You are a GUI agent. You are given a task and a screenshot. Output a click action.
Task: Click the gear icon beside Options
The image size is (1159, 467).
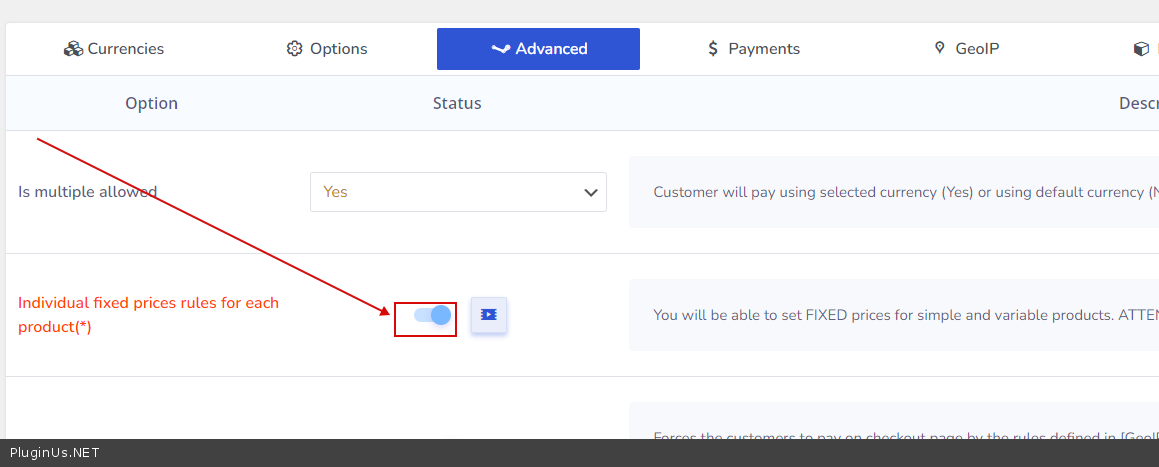(x=294, y=49)
